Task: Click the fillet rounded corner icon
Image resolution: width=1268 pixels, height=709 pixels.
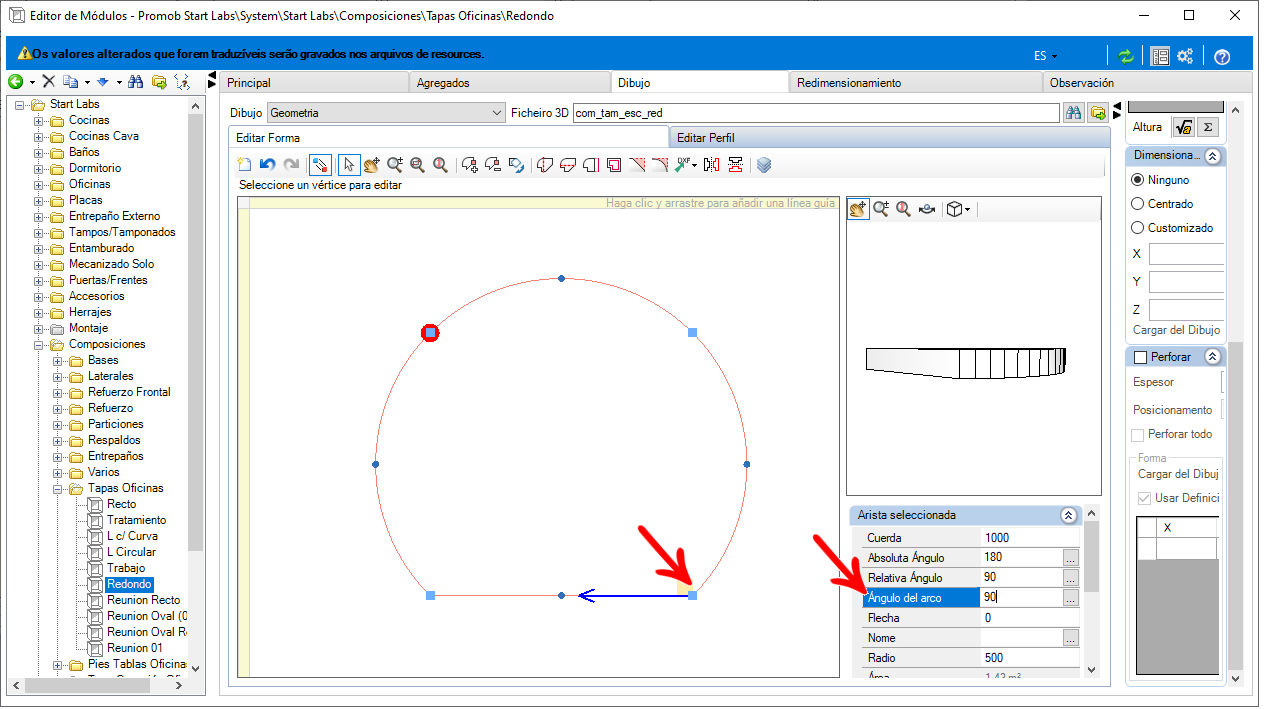Action: pos(659,165)
